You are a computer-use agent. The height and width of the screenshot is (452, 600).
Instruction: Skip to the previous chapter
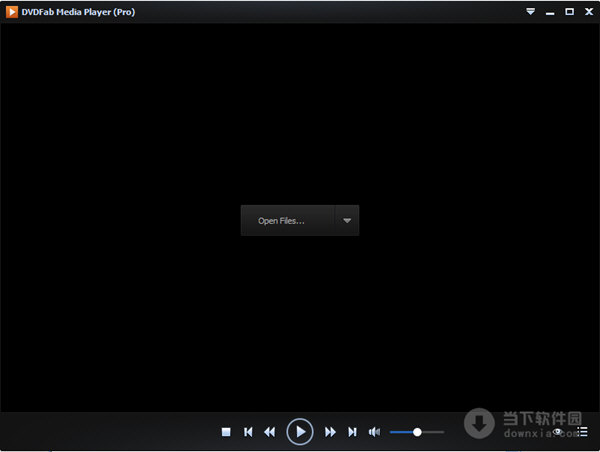coord(248,432)
